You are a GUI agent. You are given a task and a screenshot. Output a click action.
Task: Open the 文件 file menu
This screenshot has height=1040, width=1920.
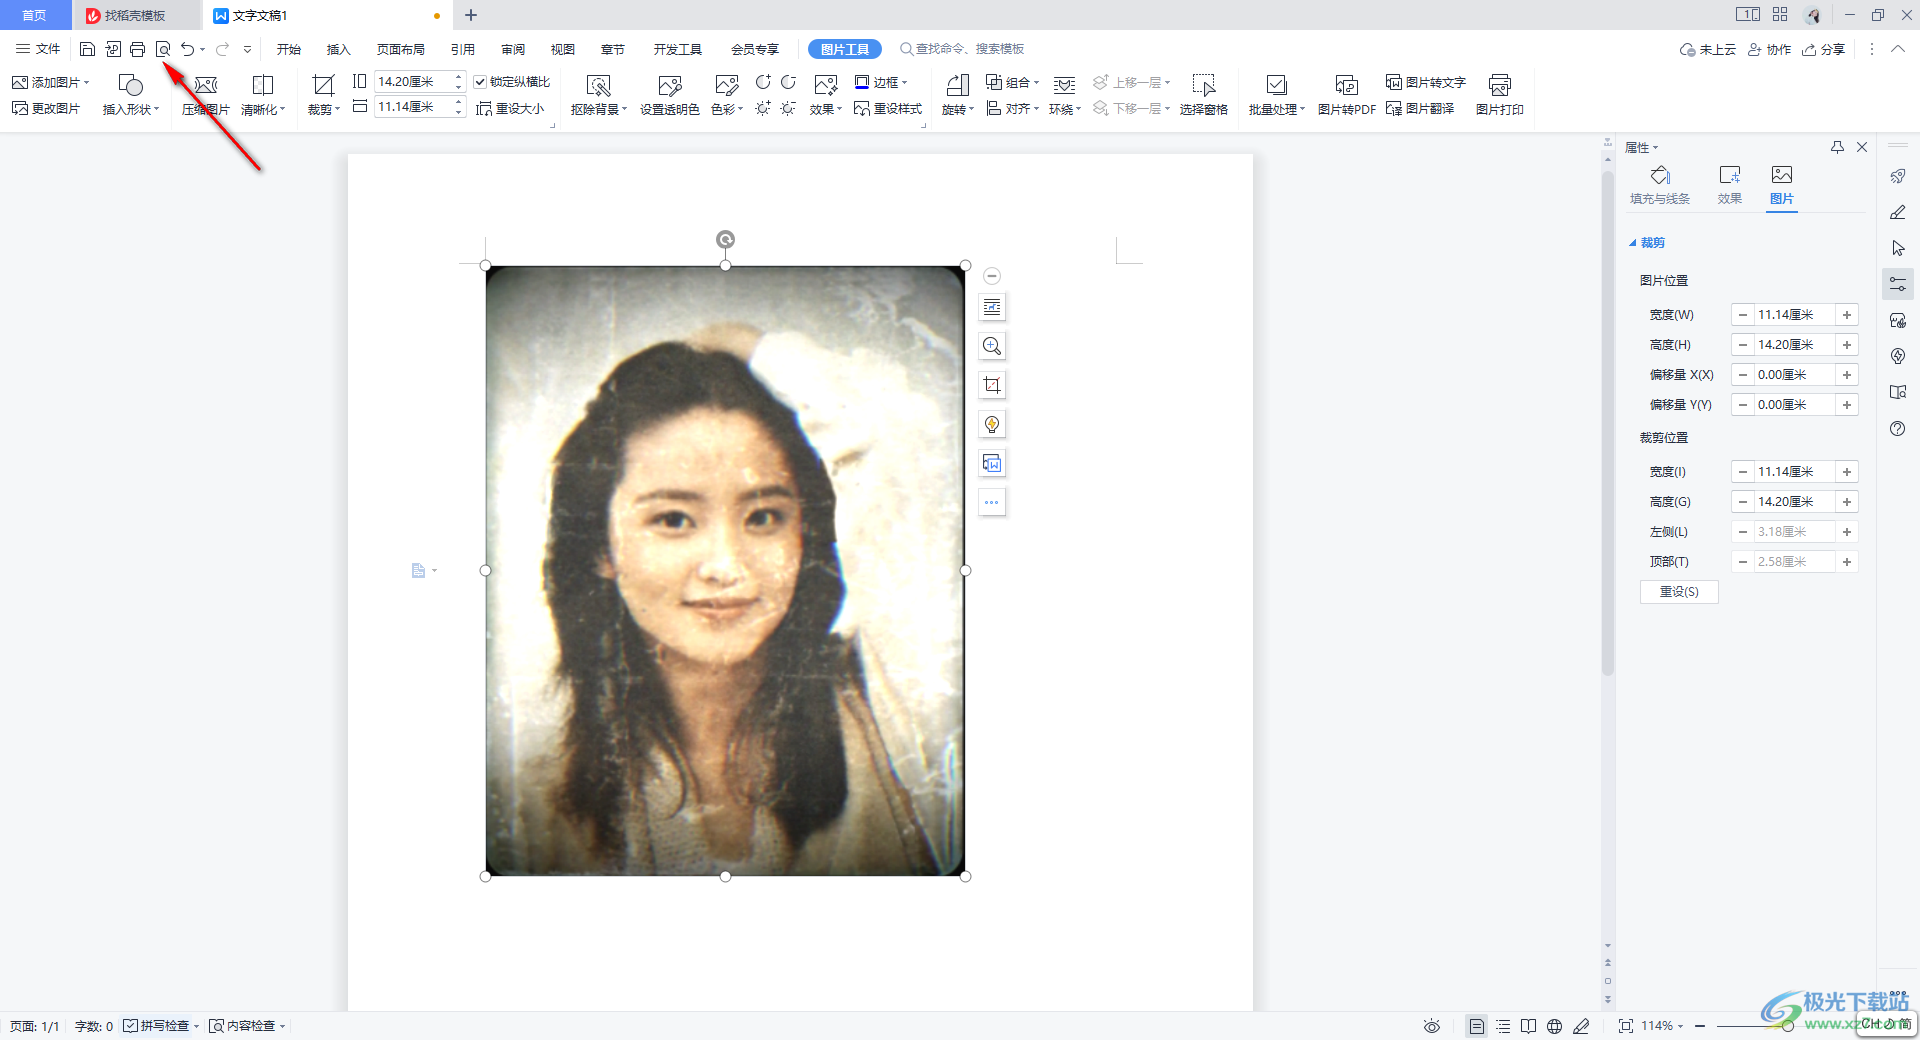[x=38, y=49]
